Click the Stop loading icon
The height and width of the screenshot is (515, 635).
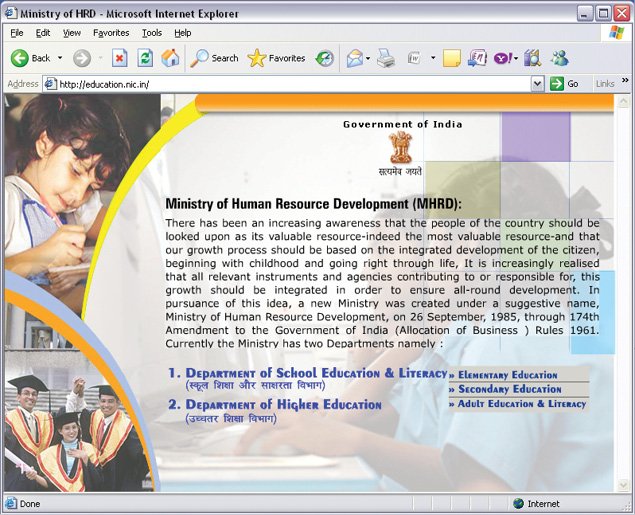click(119, 58)
